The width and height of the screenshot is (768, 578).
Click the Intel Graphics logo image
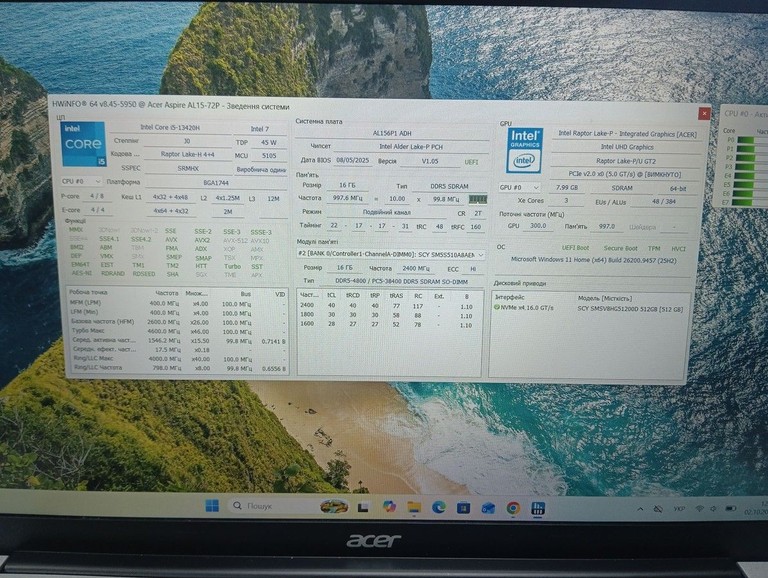coord(524,150)
